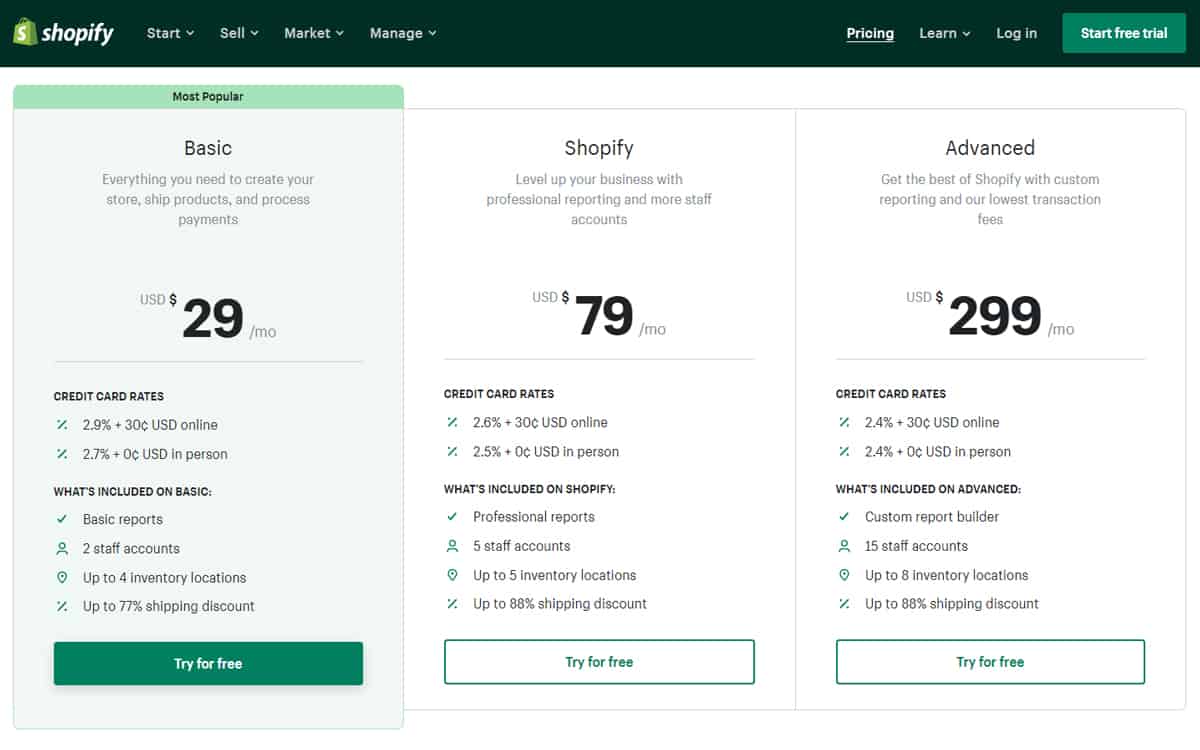Click the Shopify bag logo
Image resolution: width=1200 pixels, height=750 pixels.
tap(26, 32)
